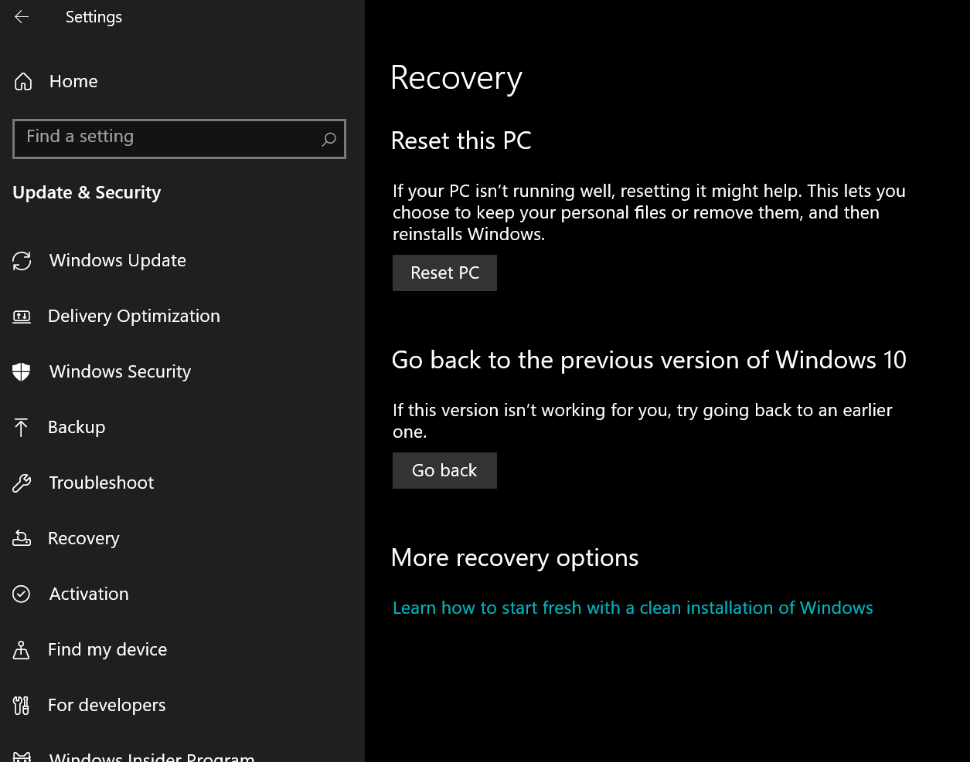970x762 pixels.
Task: Click the Reset PC button
Action: pos(444,273)
